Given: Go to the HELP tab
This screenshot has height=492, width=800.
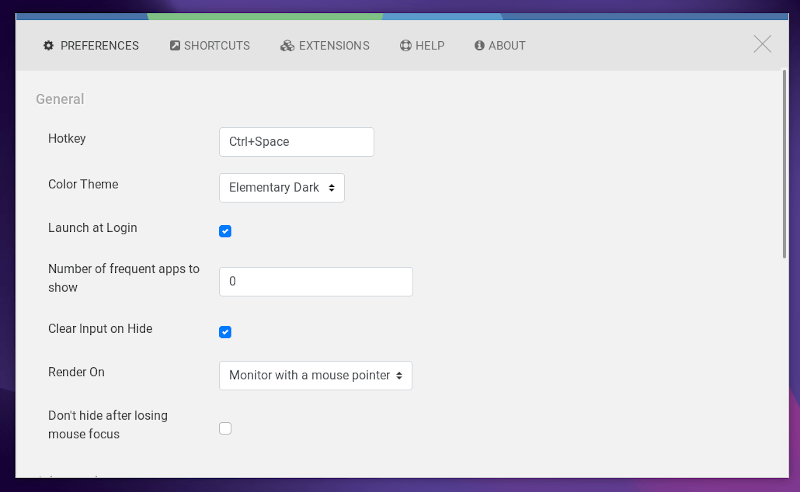Looking at the screenshot, I should click(422, 46).
